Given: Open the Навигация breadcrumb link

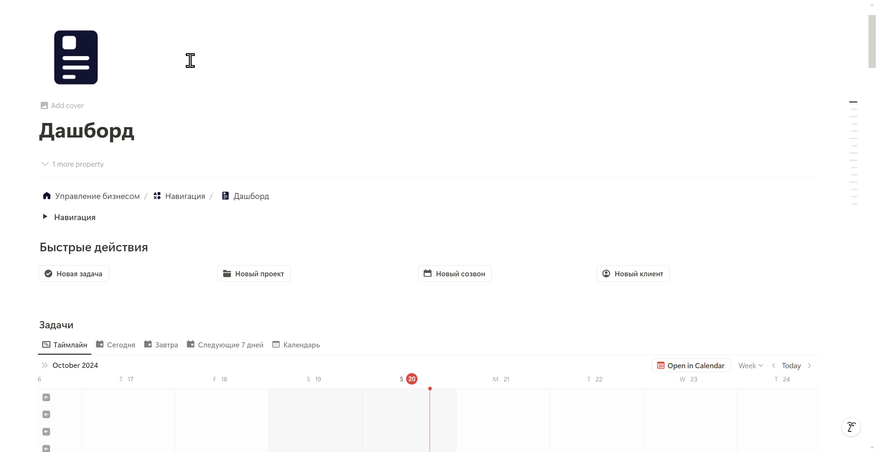Looking at the screenshot, I should coord(179,196).
